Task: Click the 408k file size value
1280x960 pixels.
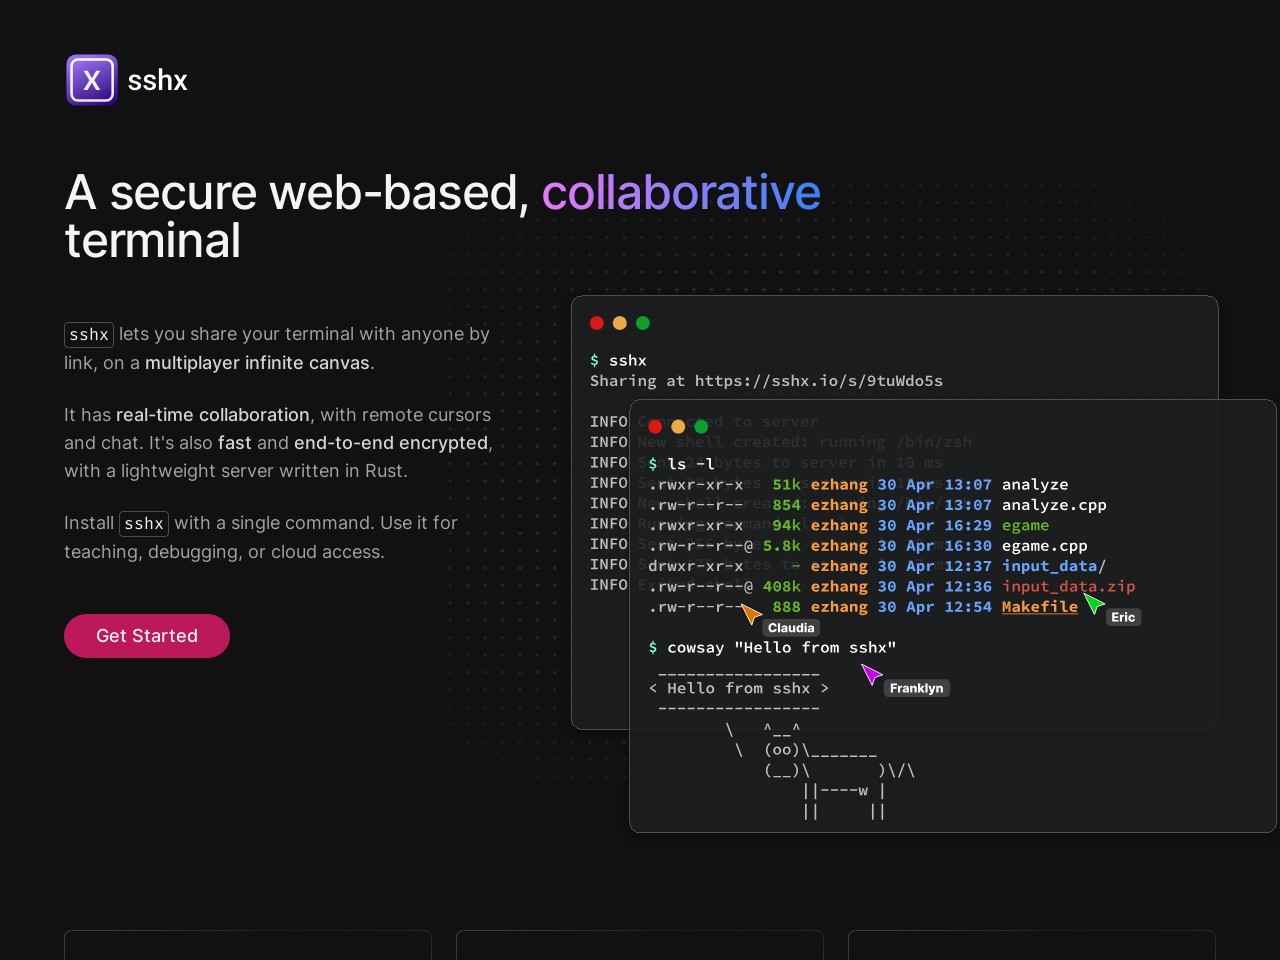Action: coord(782,587)
